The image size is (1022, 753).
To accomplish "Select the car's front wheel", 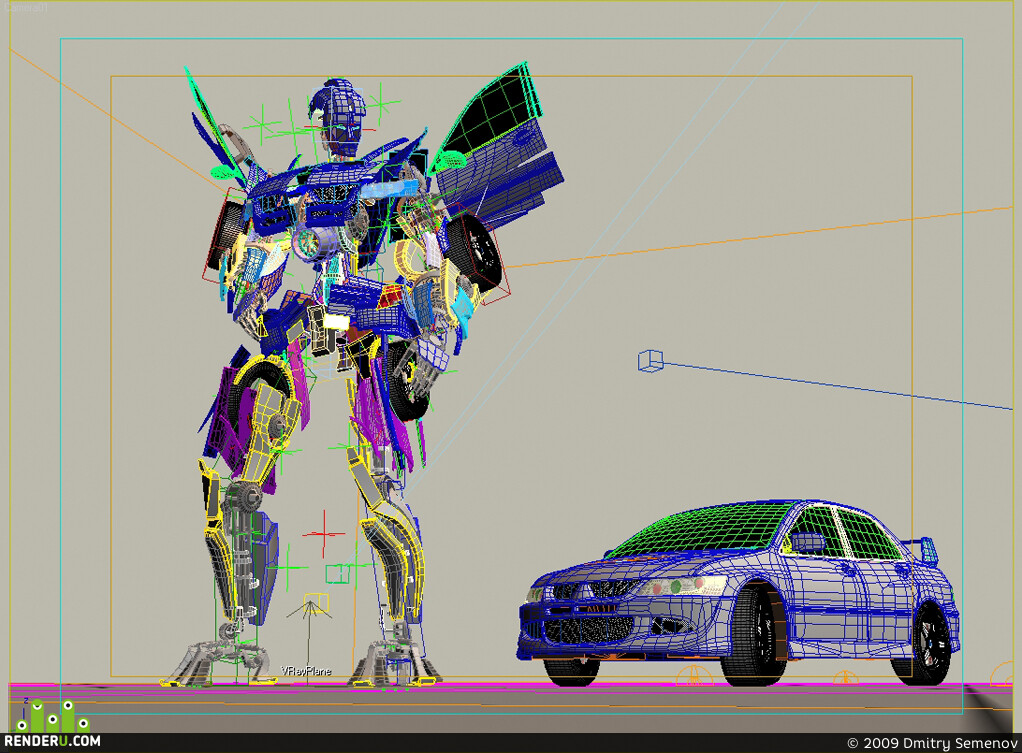I will tap(754, 636).
